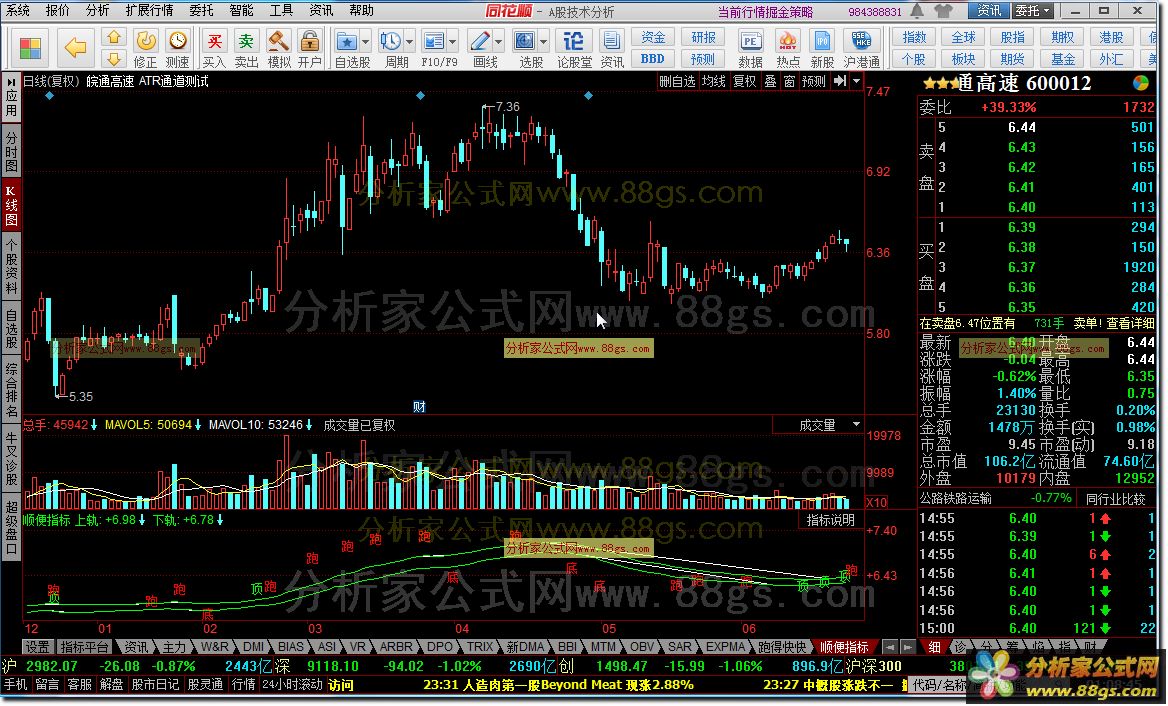Click the pie chart icon beside 600012
1168x706 pixels.
click(1140, 83)
